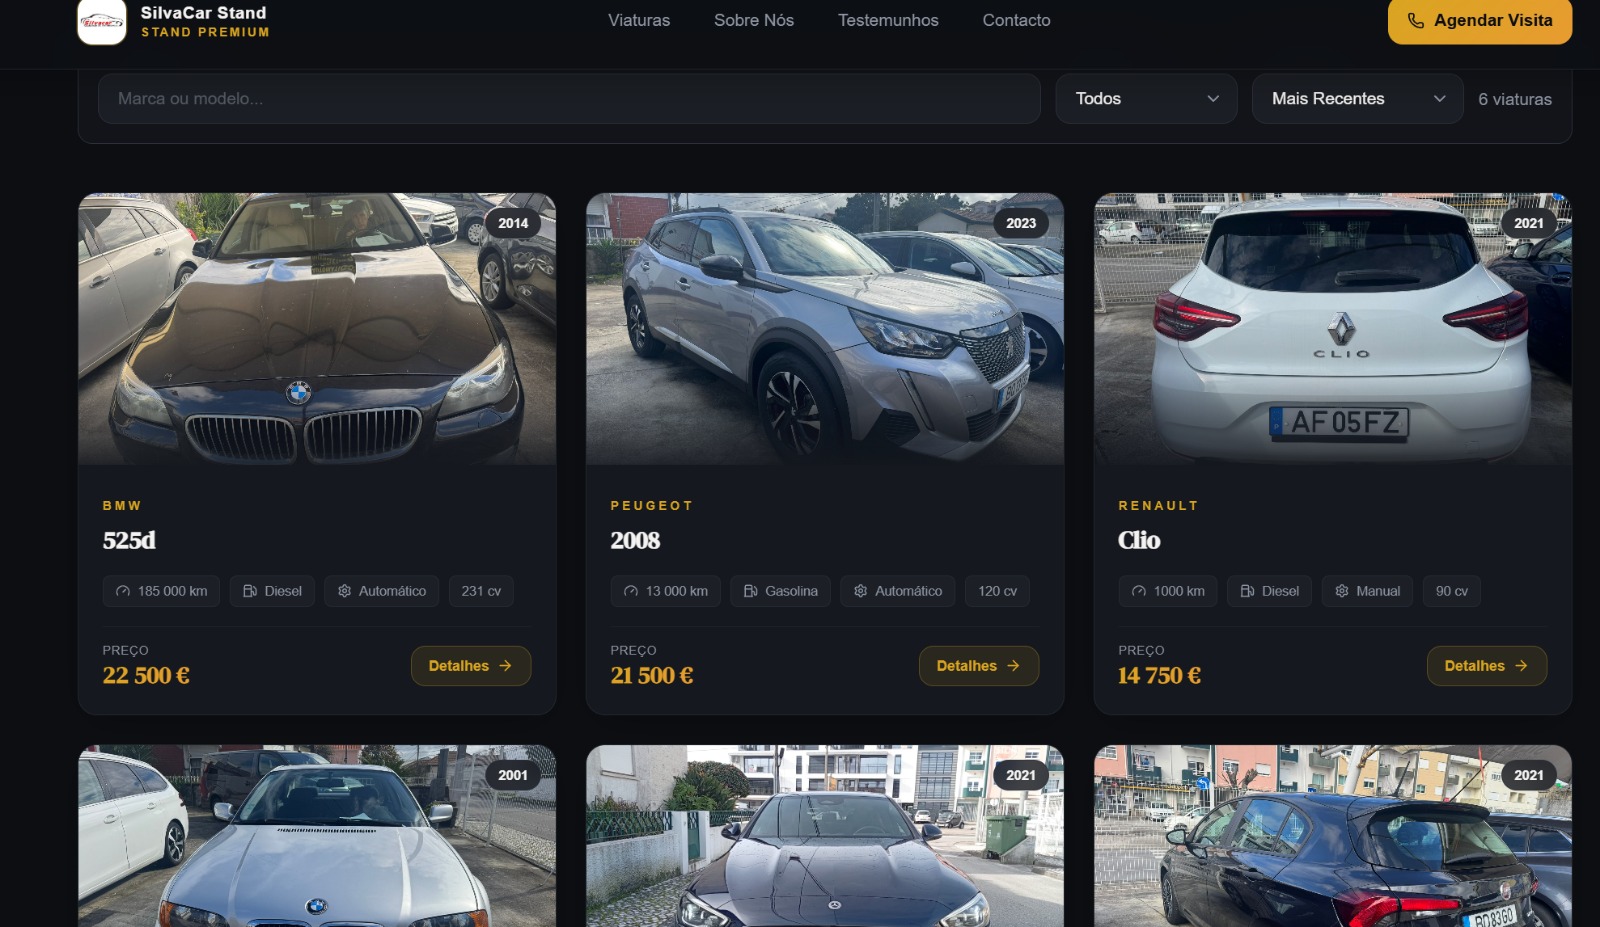1600x927 pixels.
Task: Select the white Renault Clio photo
Action: coord(1332,329)
